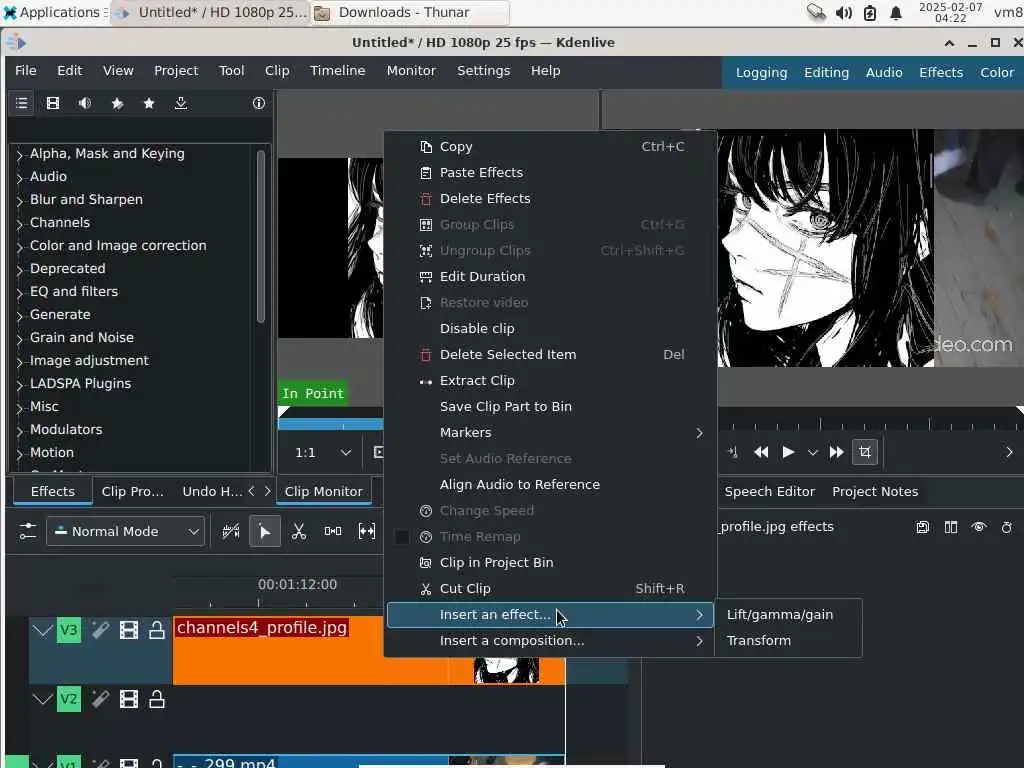Toggle V3 track video visibility film icon

(129, 630)
